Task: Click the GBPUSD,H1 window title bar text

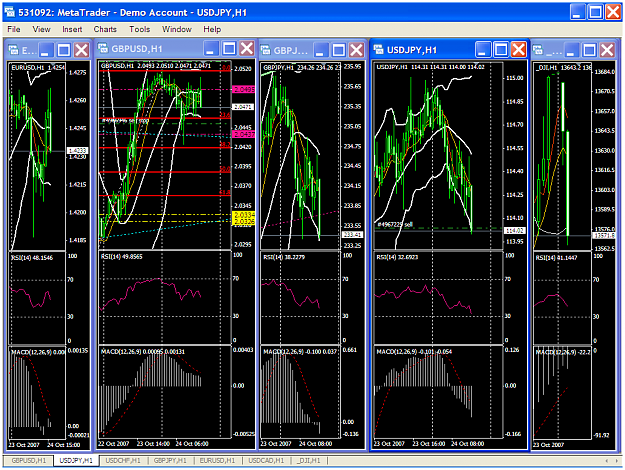Action: coord(137,49)
